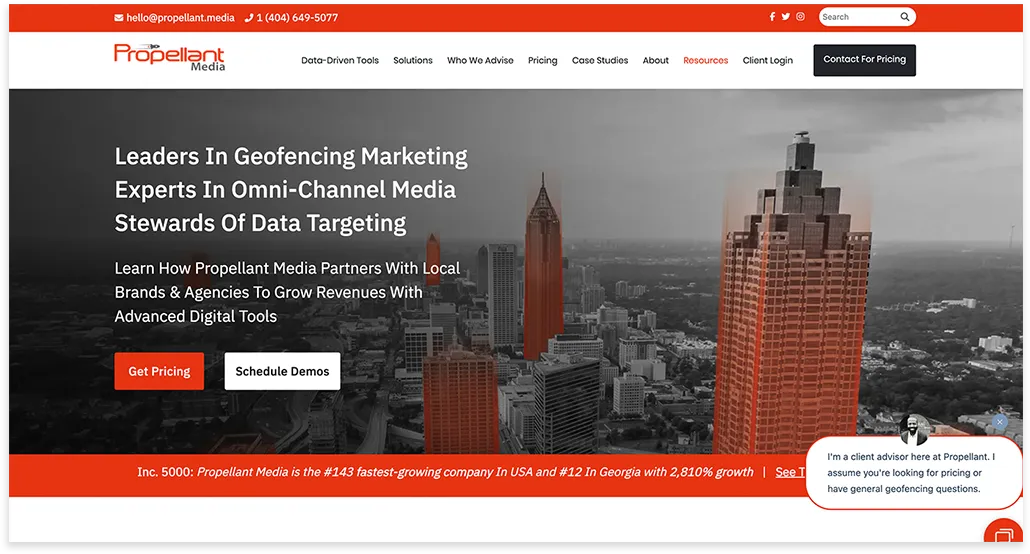Go to the Pricing page

coord(543,60)
